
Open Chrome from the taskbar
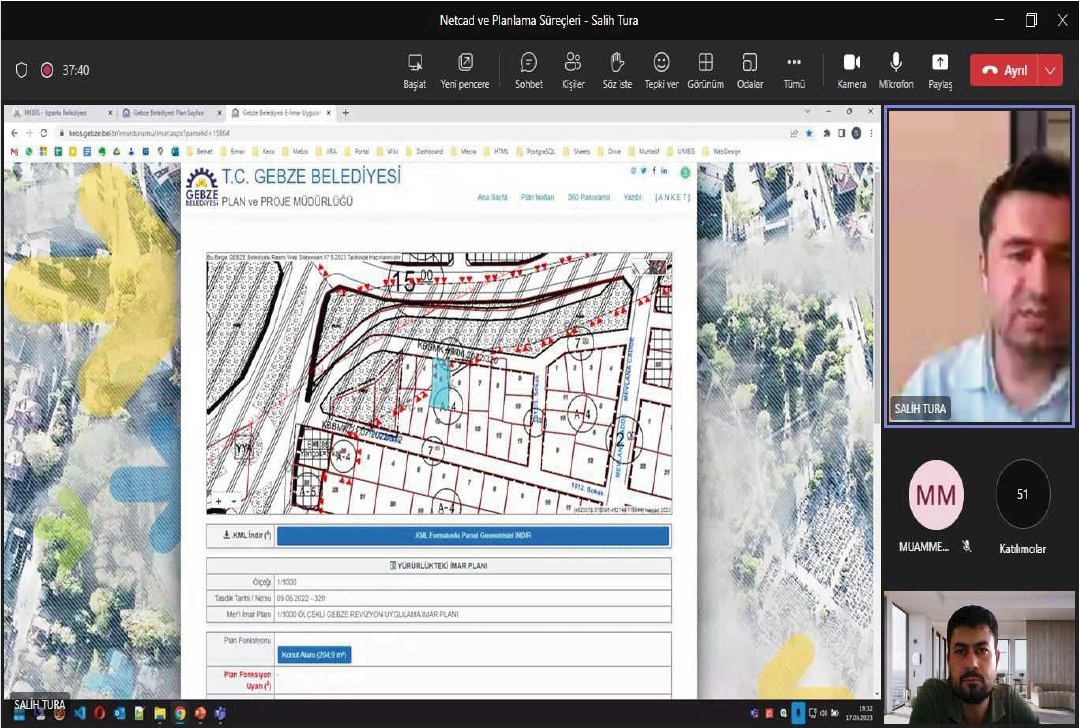[180, 714]
